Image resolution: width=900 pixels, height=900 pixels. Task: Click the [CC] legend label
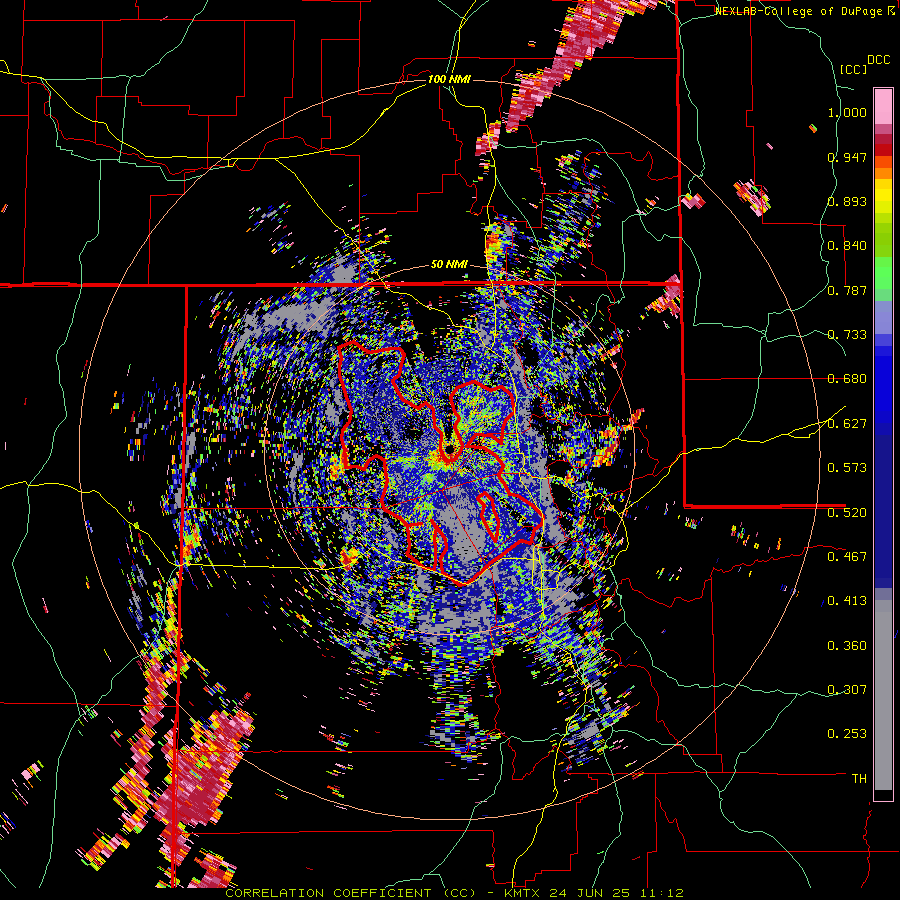click(x=853, y=69)
